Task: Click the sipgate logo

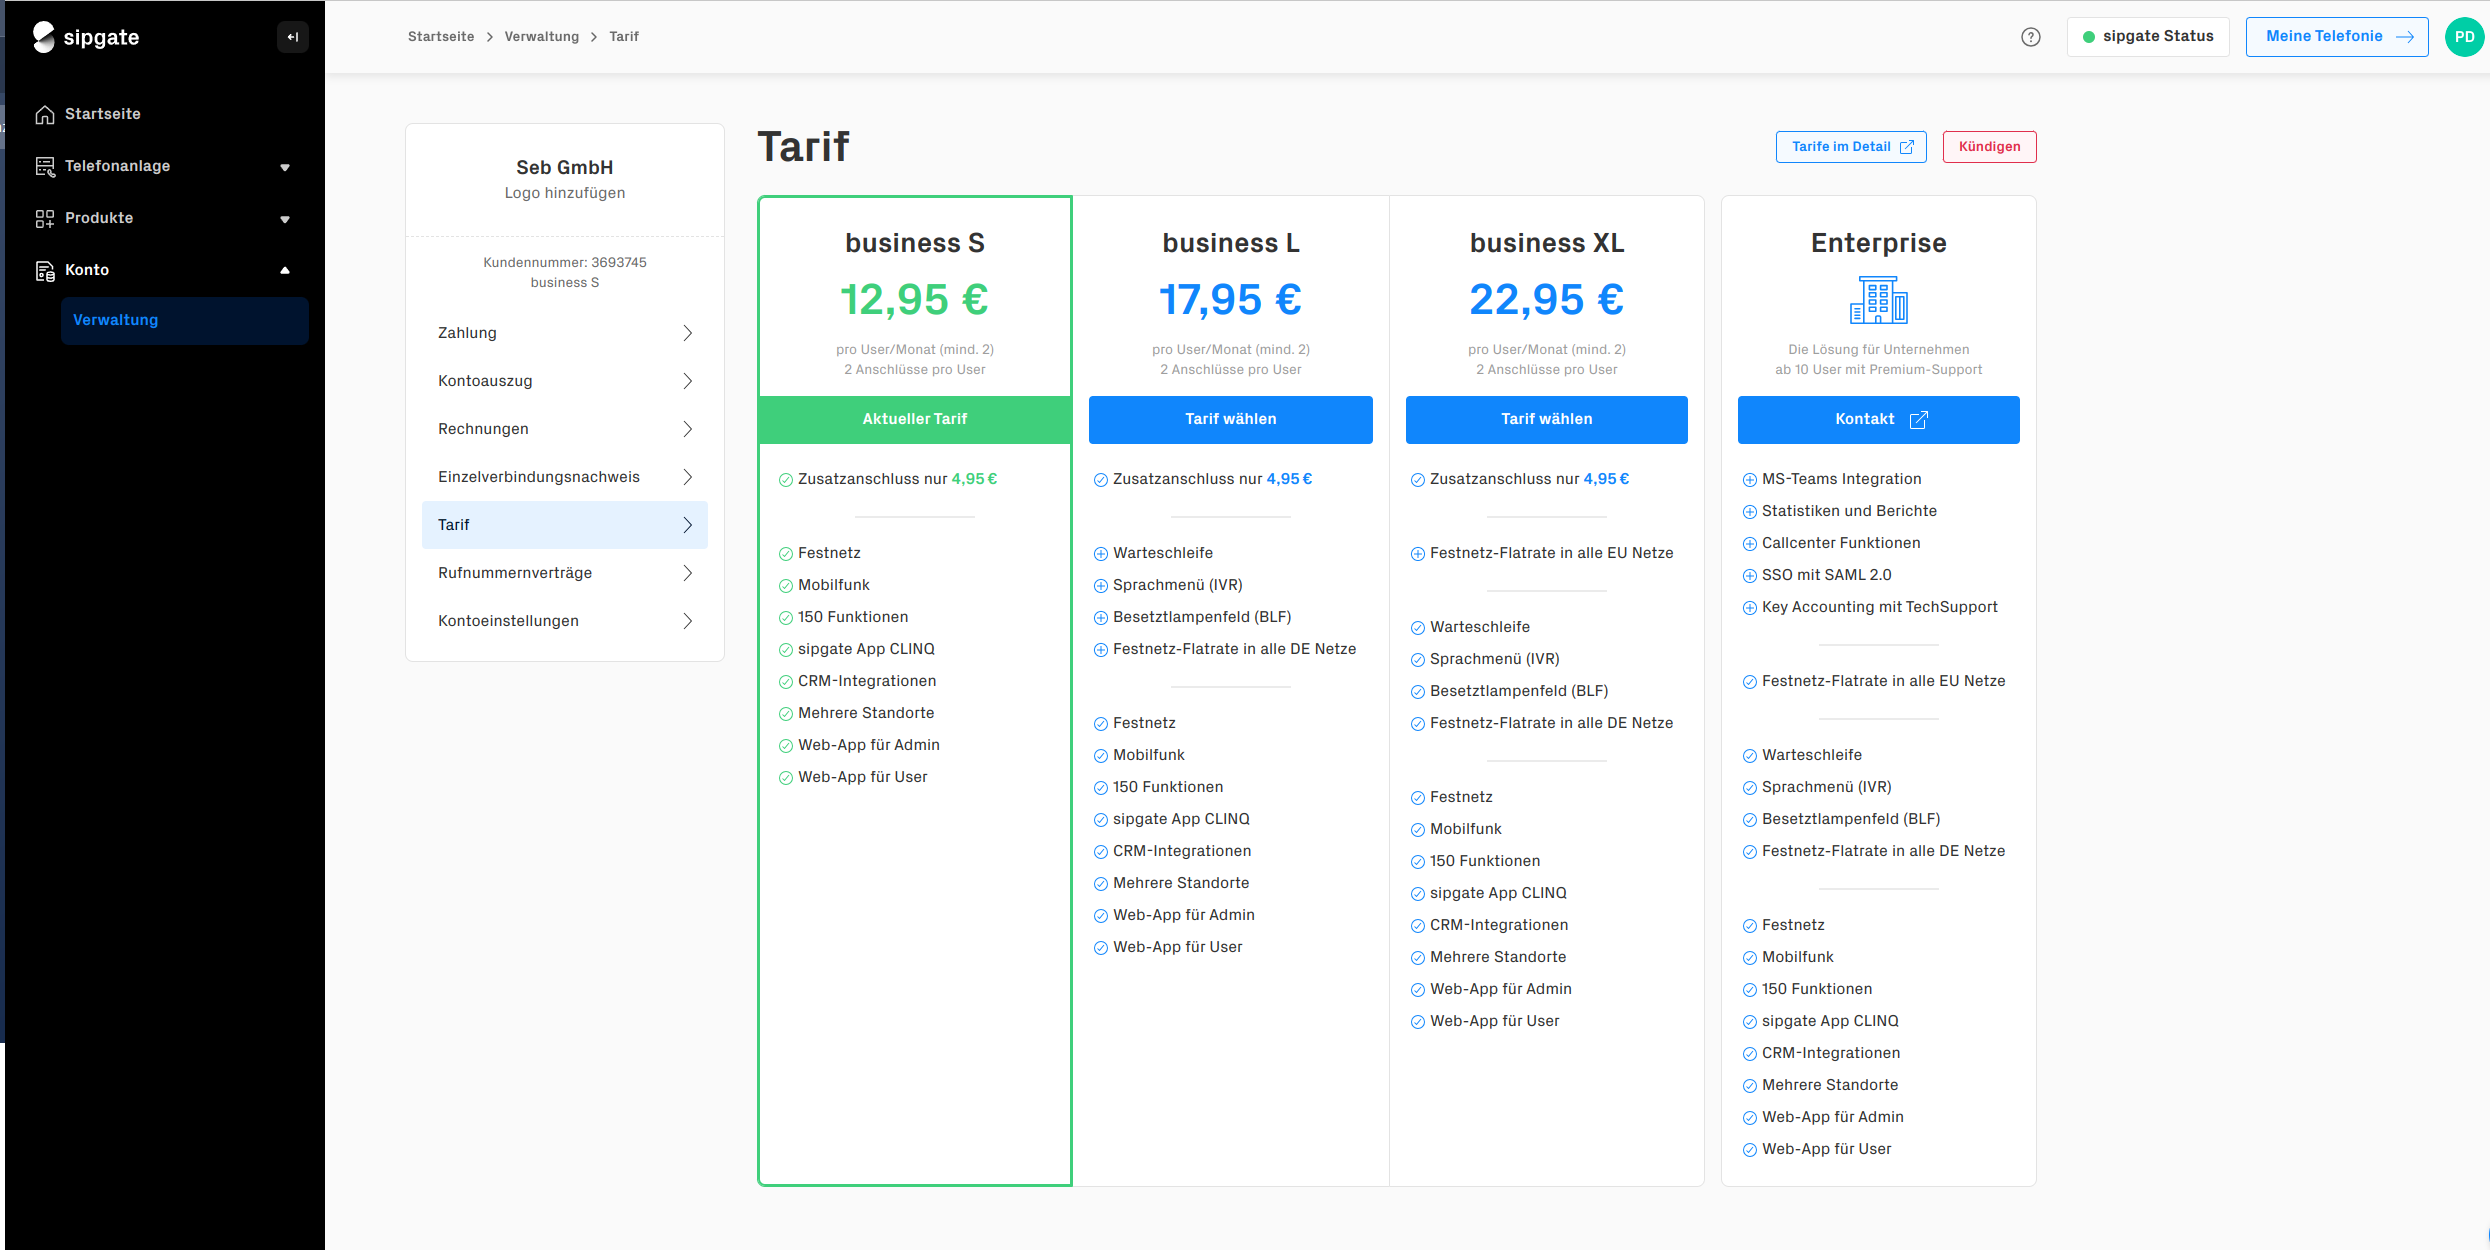Action: (x=86, y=37)
